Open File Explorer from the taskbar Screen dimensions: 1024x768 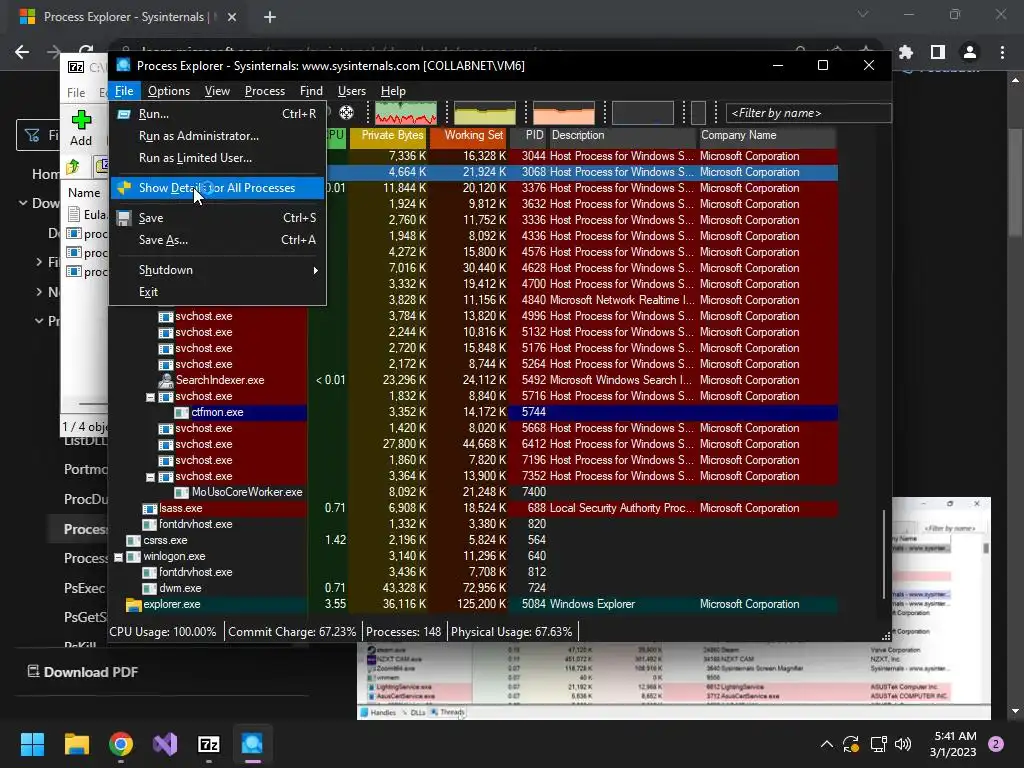tap(76, 744)
